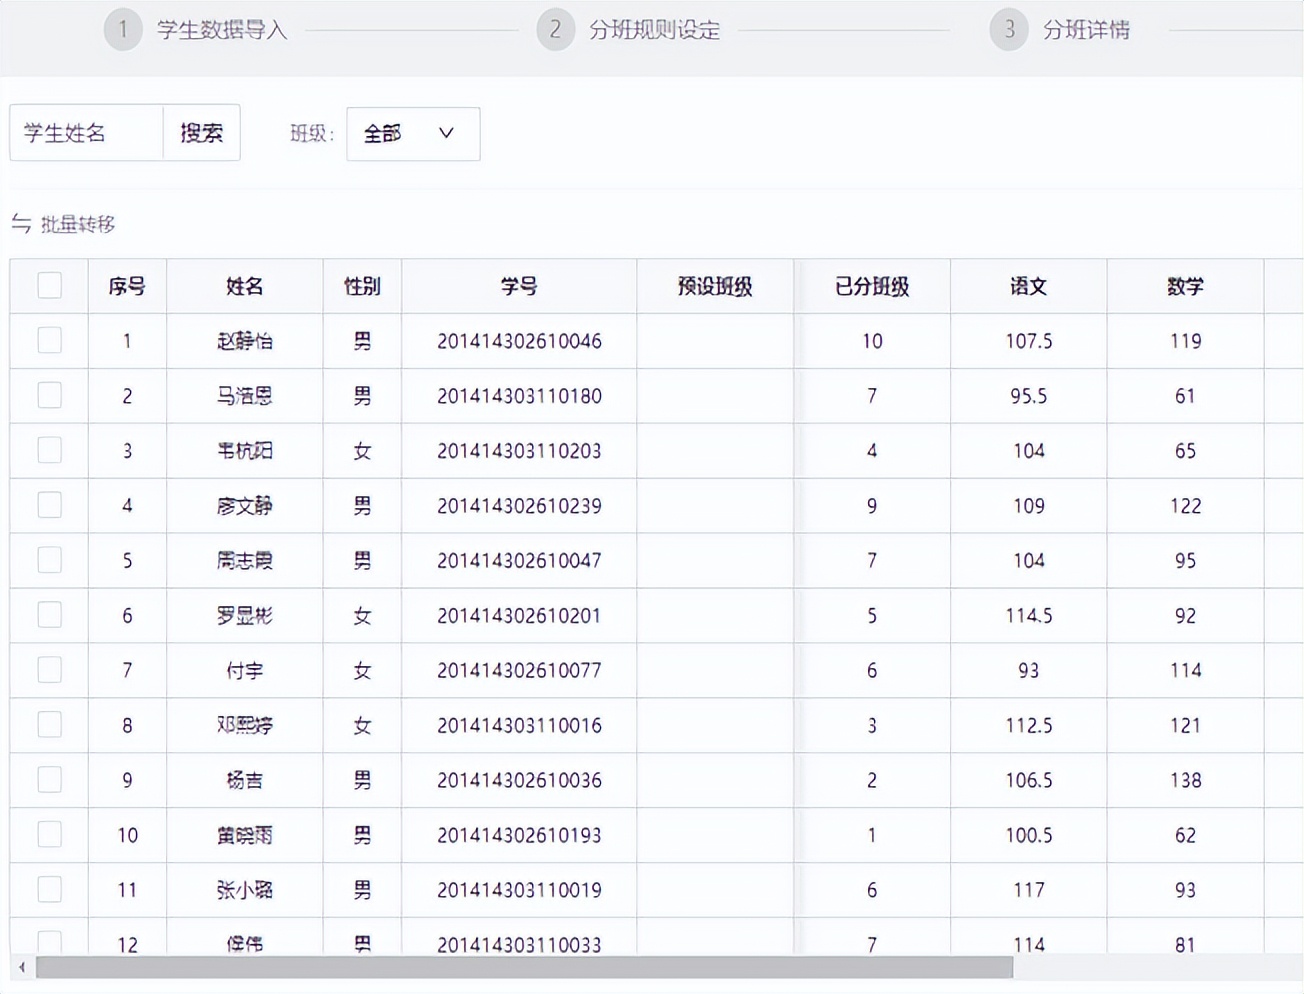
Task: Click the chevron arrow in the 班级 dropdown
Action: (447, 134)
